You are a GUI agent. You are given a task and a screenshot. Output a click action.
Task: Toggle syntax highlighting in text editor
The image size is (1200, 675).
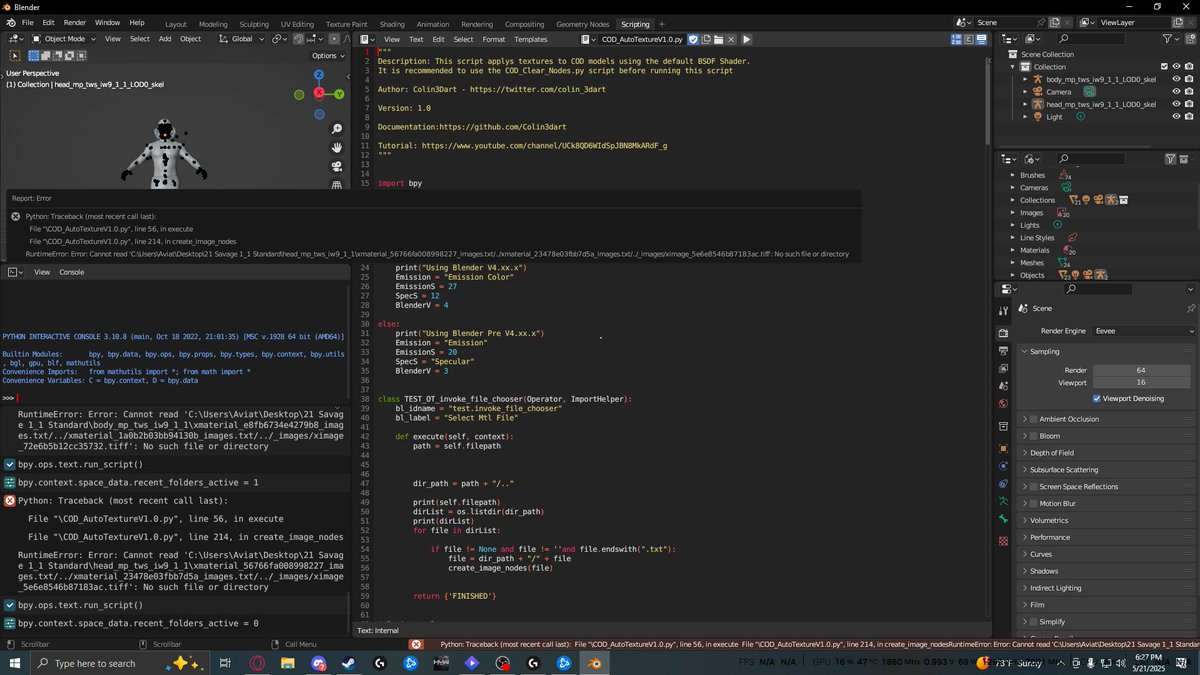(981, 39)
